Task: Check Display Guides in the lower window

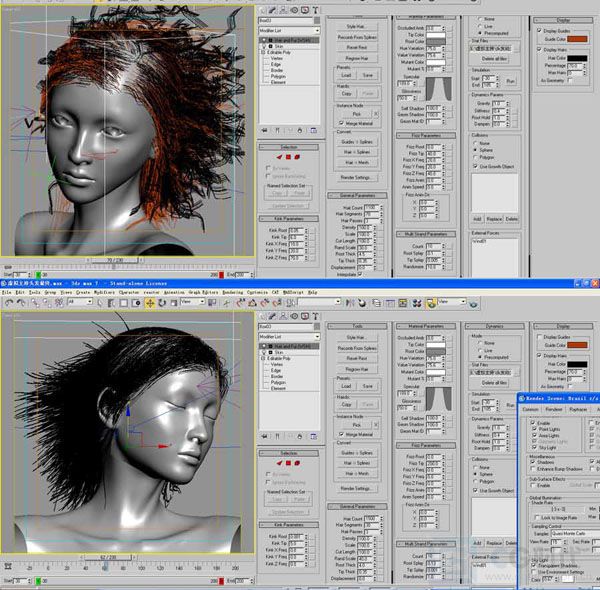Action: pos(539,337)
